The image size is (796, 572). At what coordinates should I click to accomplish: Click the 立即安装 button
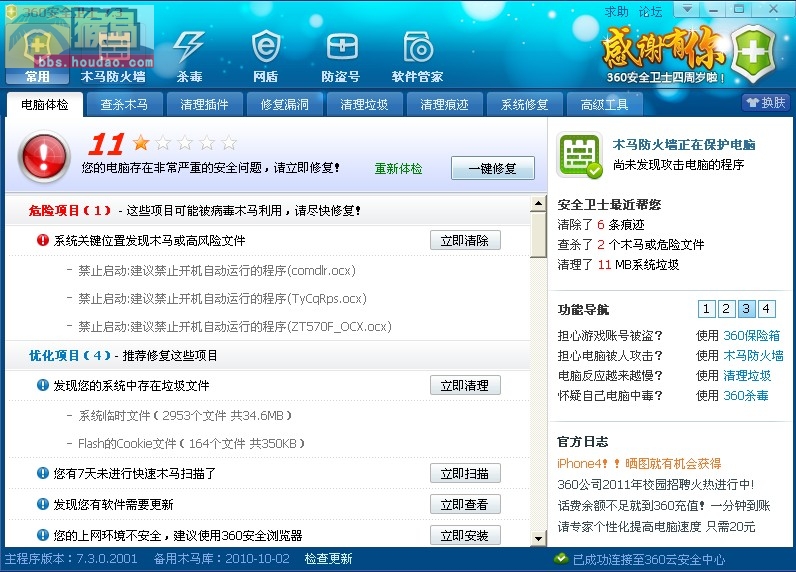[465, 535]
